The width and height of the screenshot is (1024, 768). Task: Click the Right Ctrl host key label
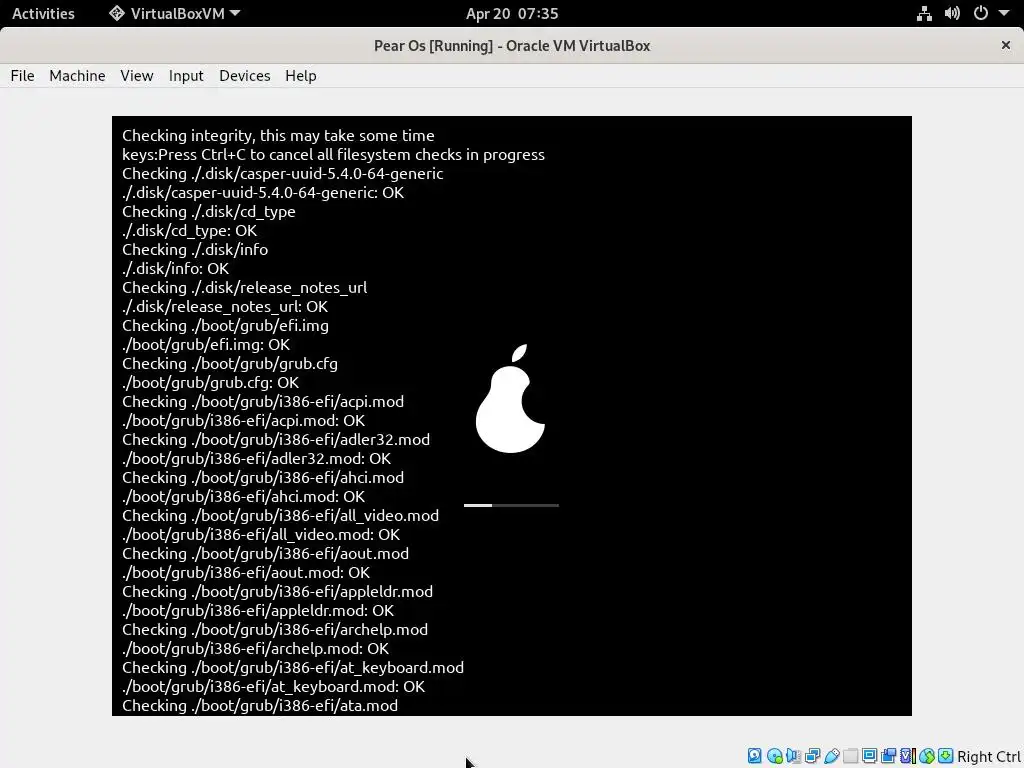click(x=988, y=757)
